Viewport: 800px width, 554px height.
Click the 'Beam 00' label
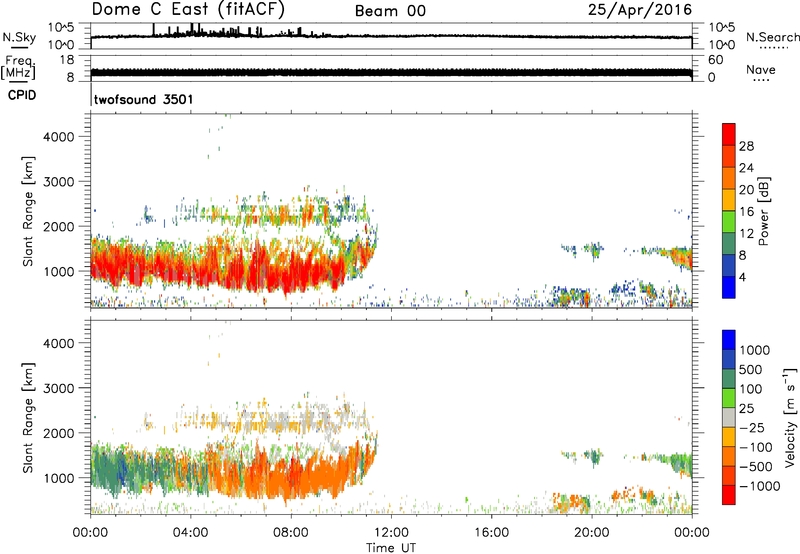390,11
